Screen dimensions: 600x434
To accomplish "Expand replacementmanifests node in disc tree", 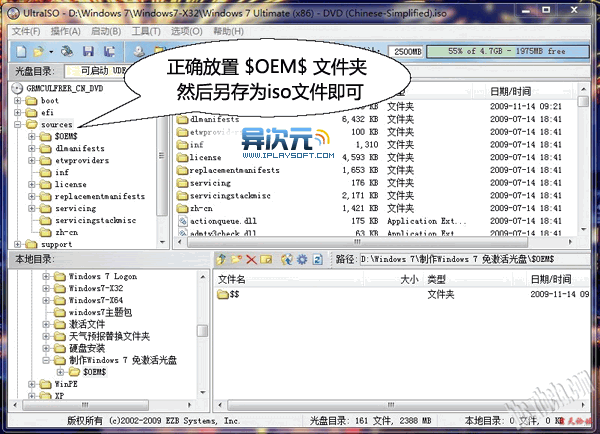I will tap(32, 196).
